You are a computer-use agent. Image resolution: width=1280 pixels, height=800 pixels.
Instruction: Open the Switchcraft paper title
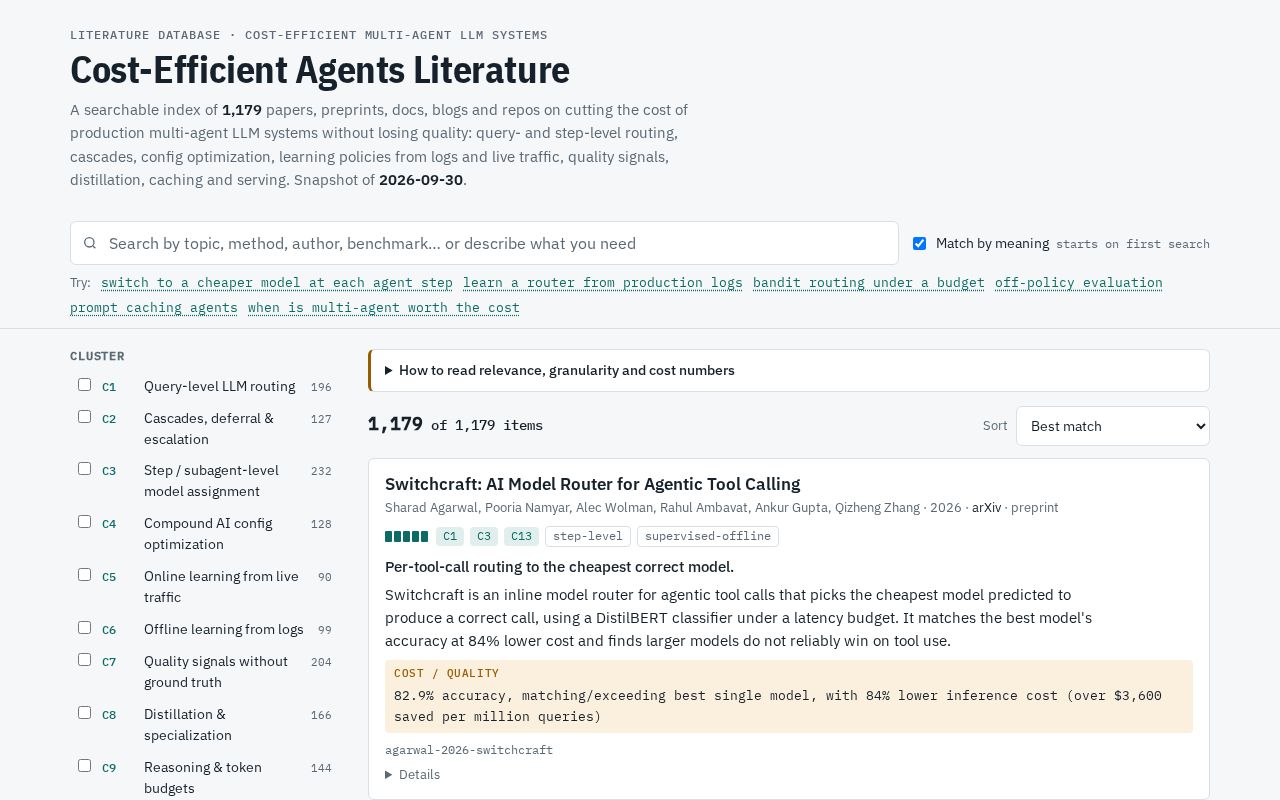(592, 484)
